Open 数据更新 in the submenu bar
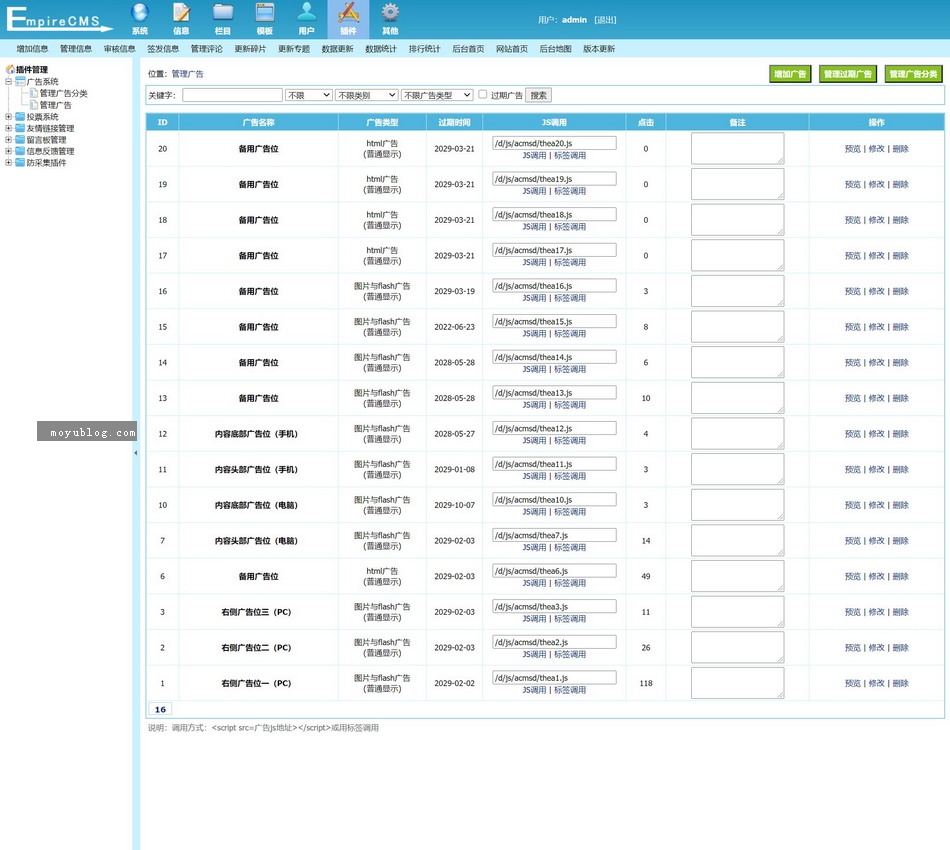This screenshot has width=950, height=850. 337,48
